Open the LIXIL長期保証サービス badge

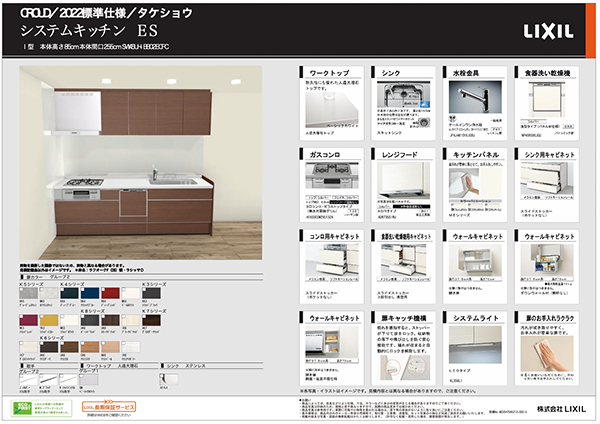tap(109, 407)
